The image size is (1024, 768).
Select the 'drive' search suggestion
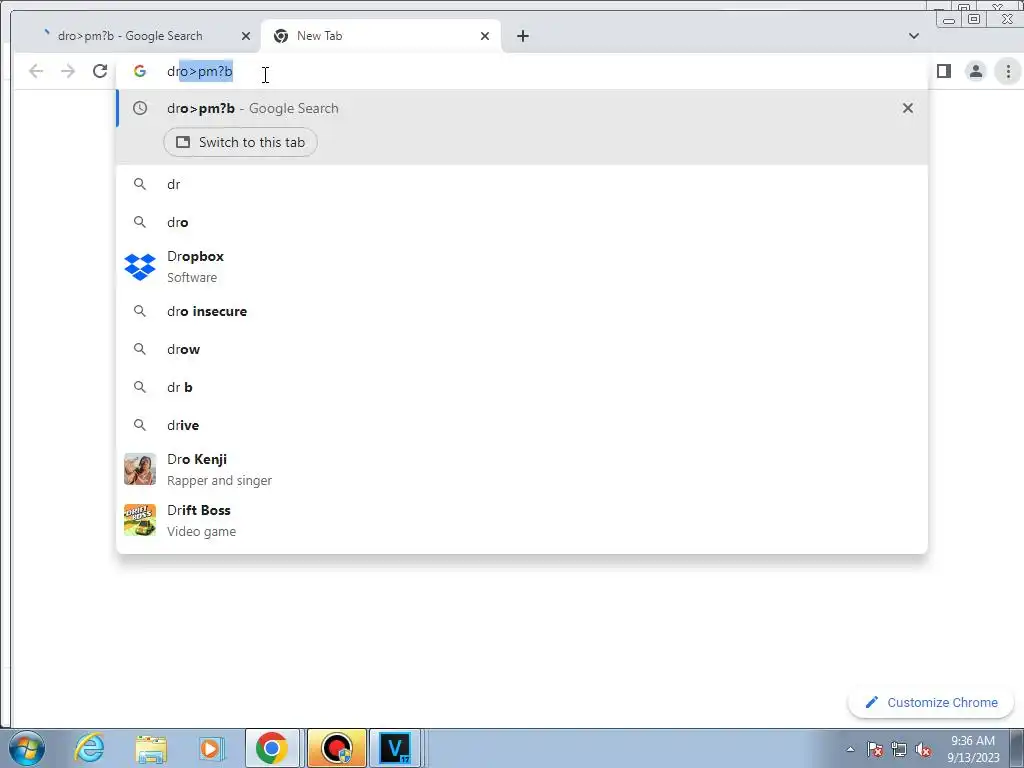pyautogui.click(x=522, y=425)
